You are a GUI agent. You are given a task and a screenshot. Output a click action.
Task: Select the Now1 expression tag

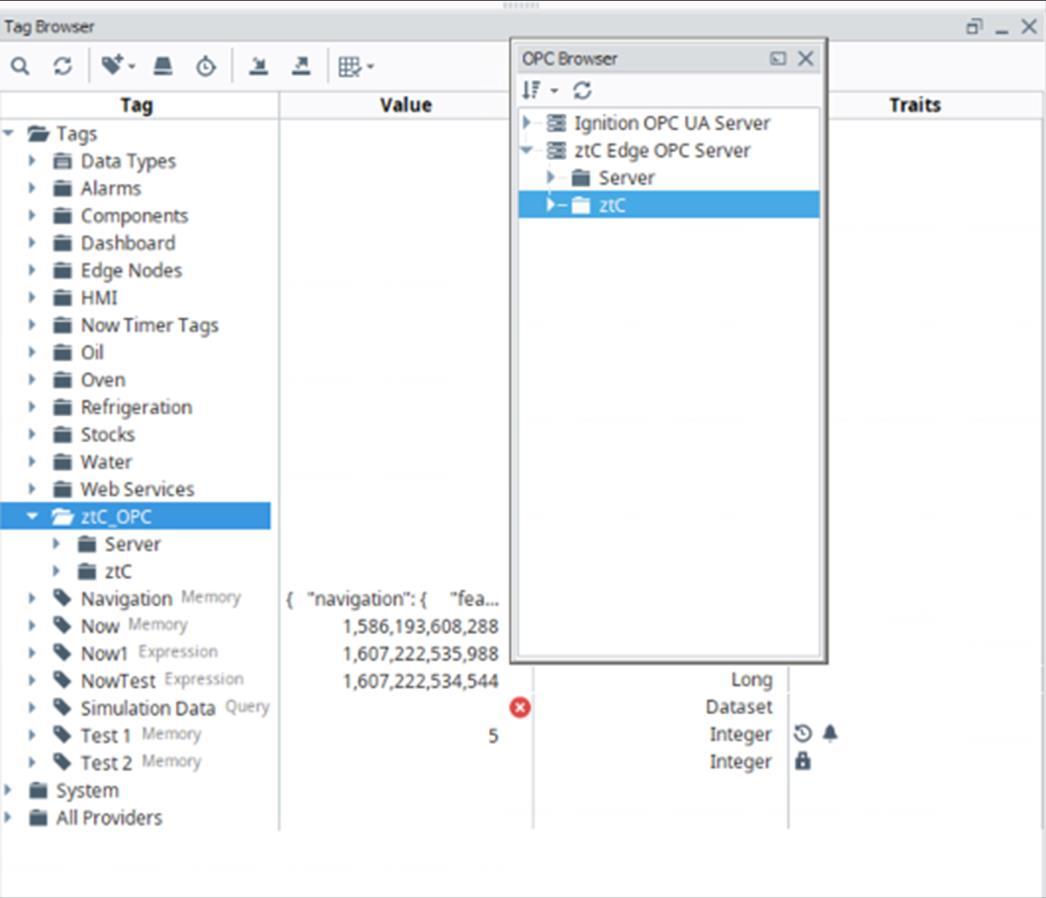click(104, 653)
